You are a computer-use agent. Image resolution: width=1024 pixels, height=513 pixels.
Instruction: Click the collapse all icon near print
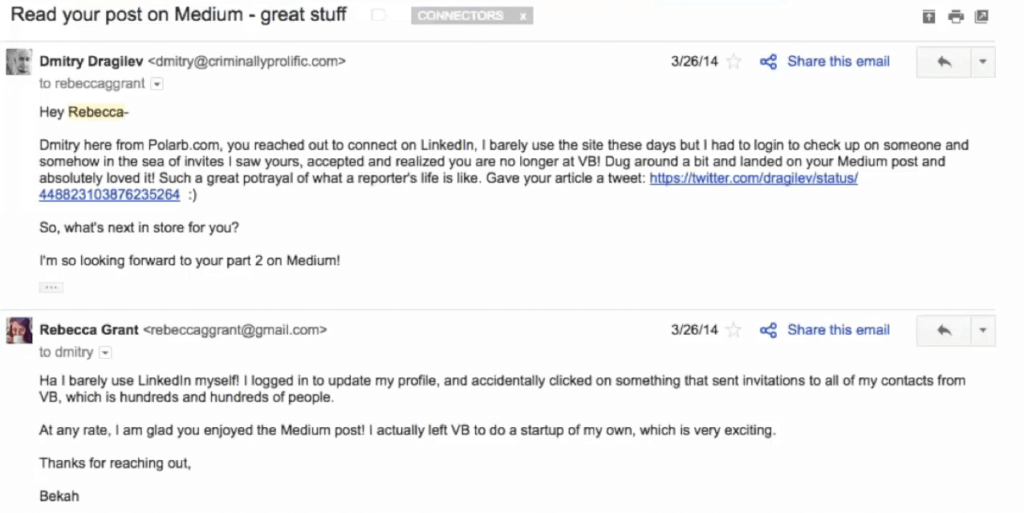click(x=929, y=17)
